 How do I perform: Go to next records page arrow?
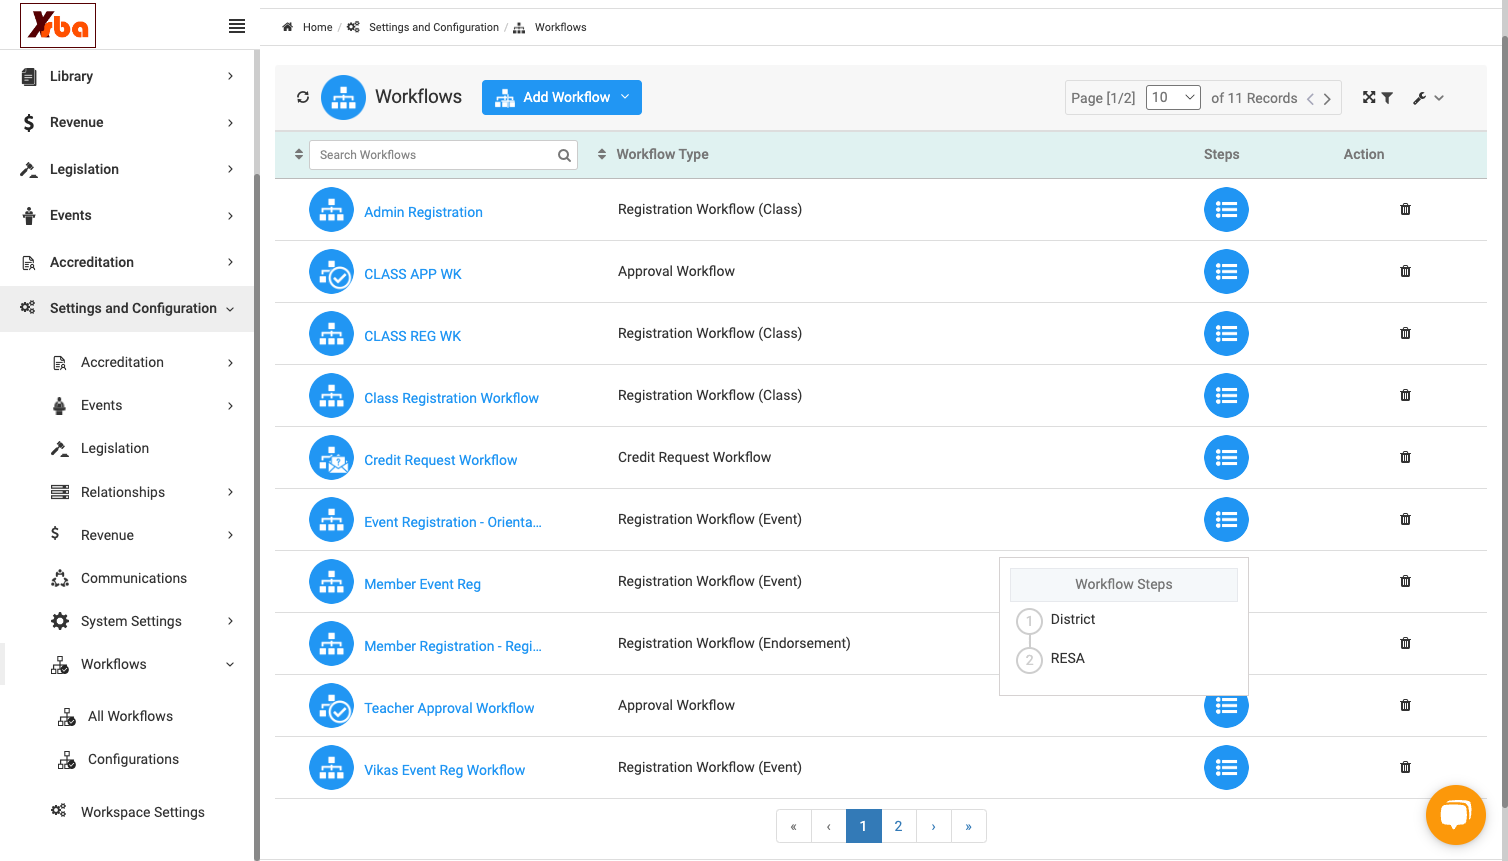1327,99
